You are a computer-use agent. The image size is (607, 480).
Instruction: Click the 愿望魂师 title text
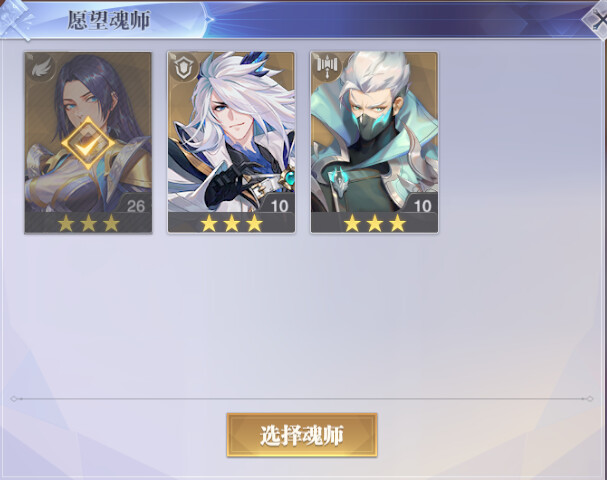click(109, 21)
